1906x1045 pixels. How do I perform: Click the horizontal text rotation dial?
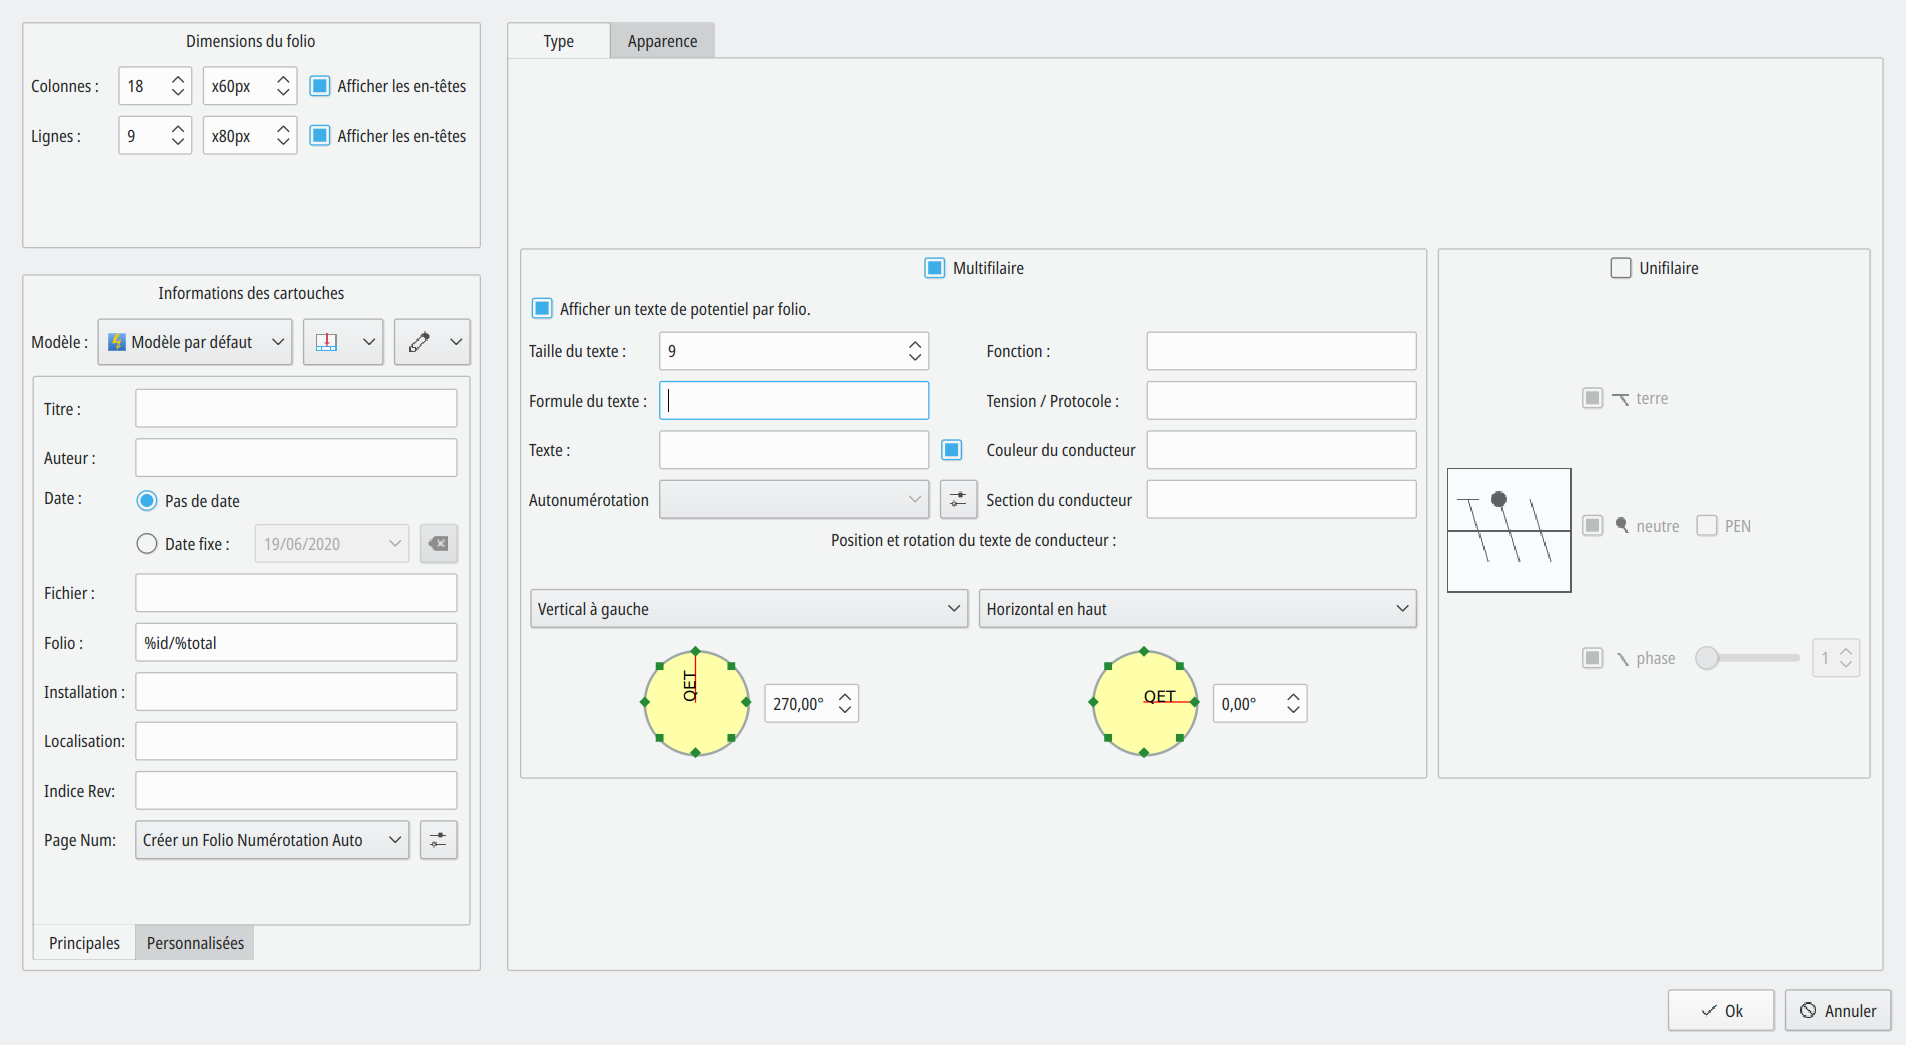1144,703
